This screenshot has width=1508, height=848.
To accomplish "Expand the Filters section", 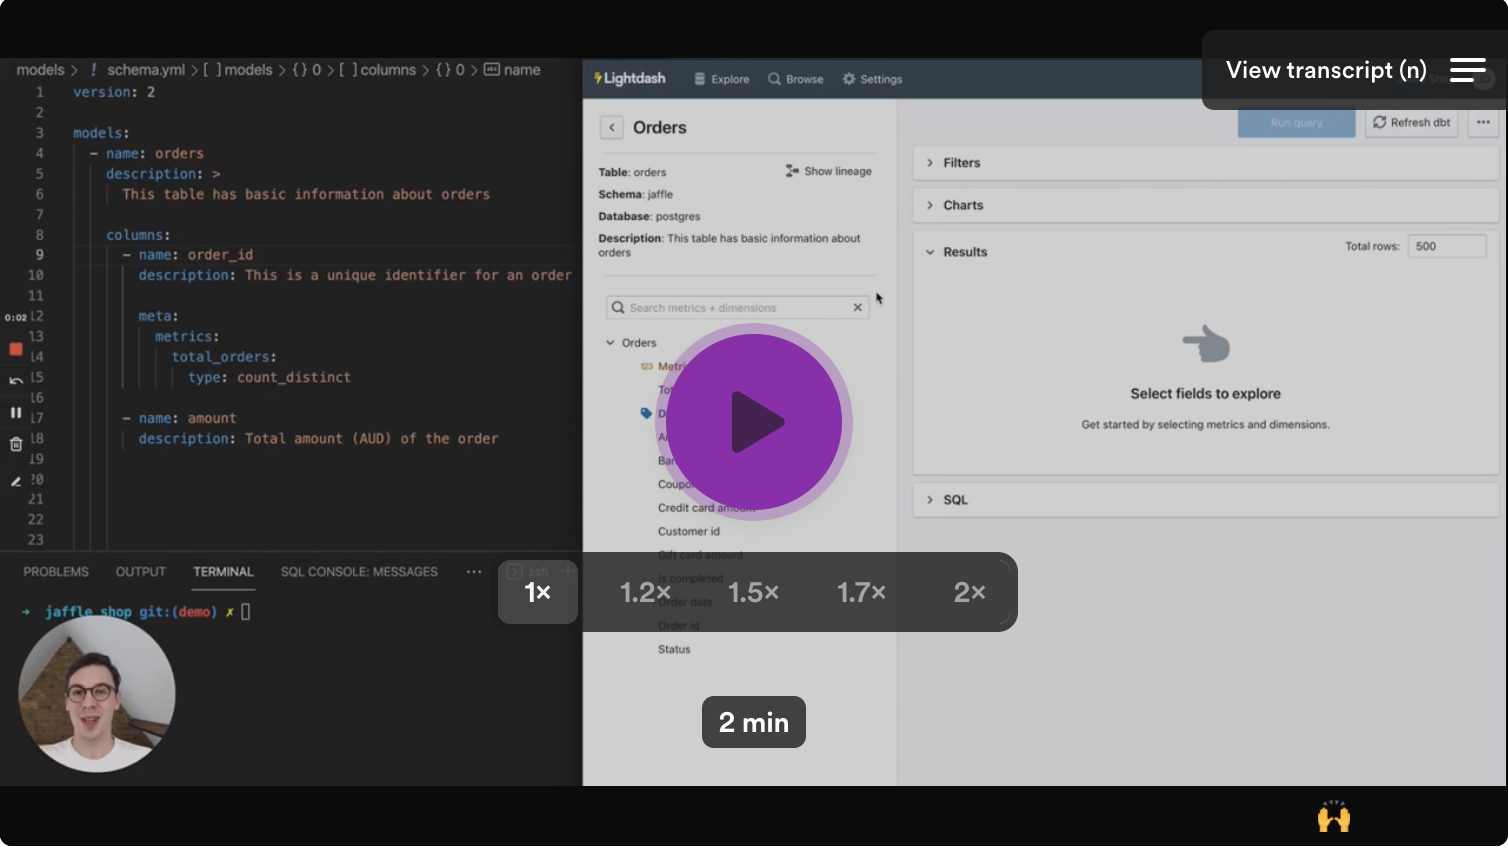I will click(961, 163).
